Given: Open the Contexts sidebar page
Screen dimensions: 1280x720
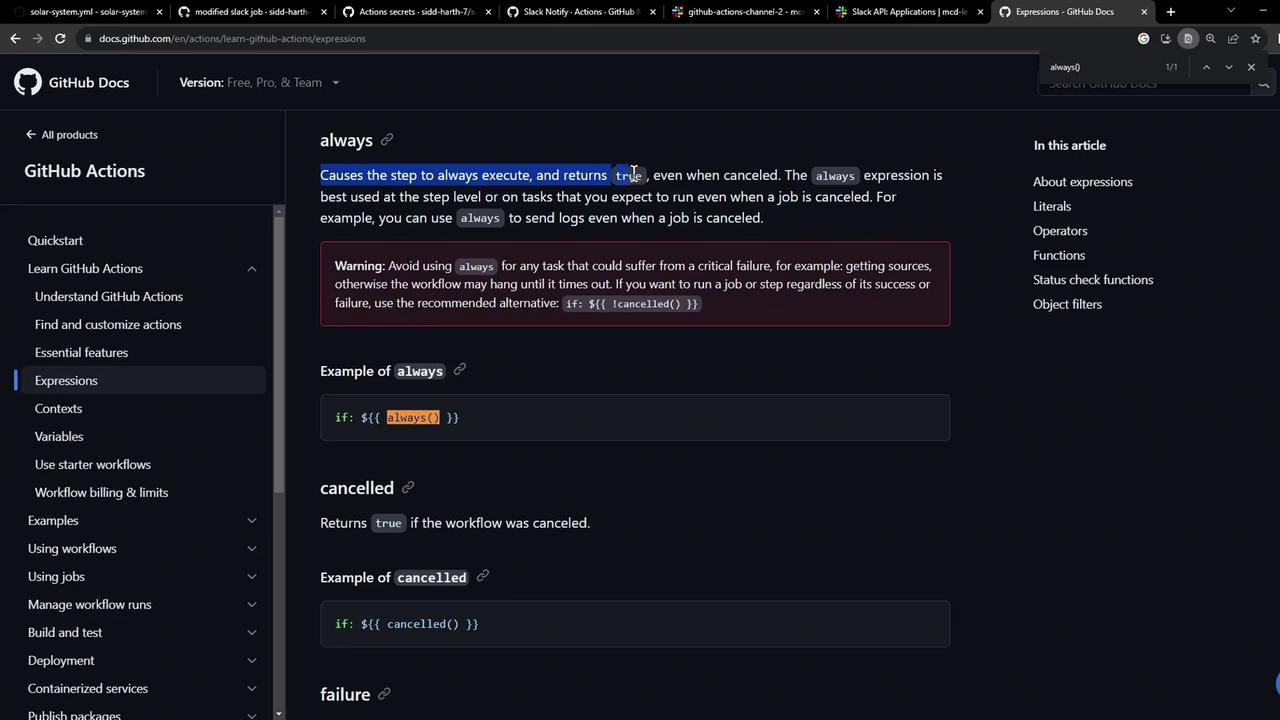Looking at the screenshot, I should (58, 409).
